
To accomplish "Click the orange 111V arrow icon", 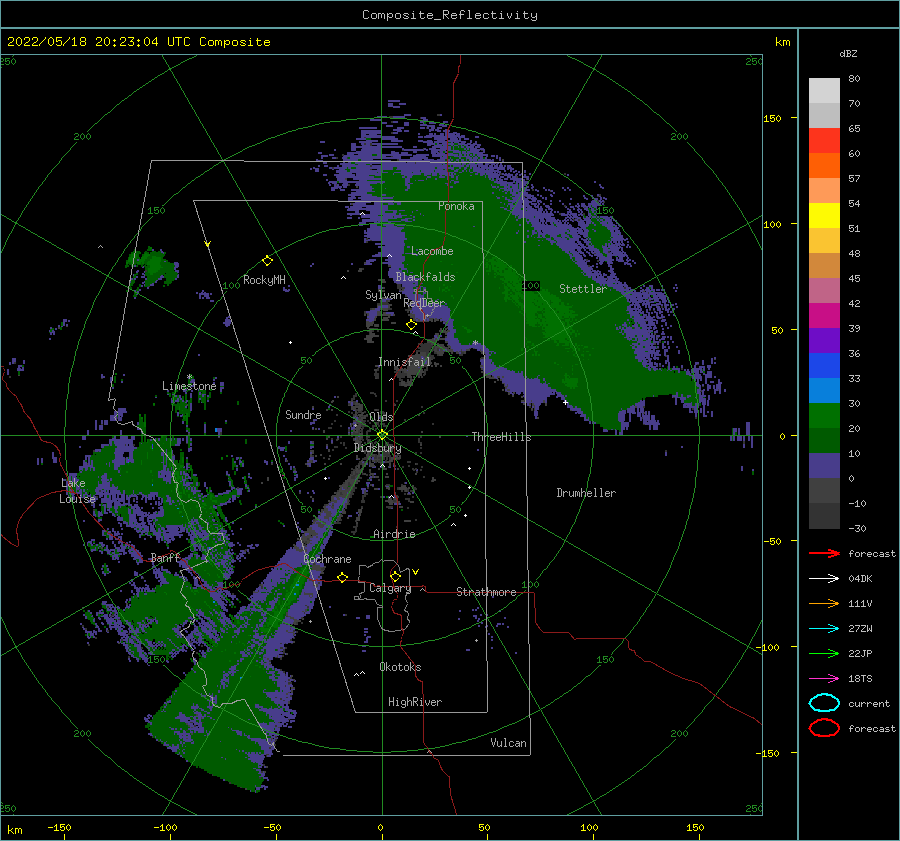I will coord(824,603).
